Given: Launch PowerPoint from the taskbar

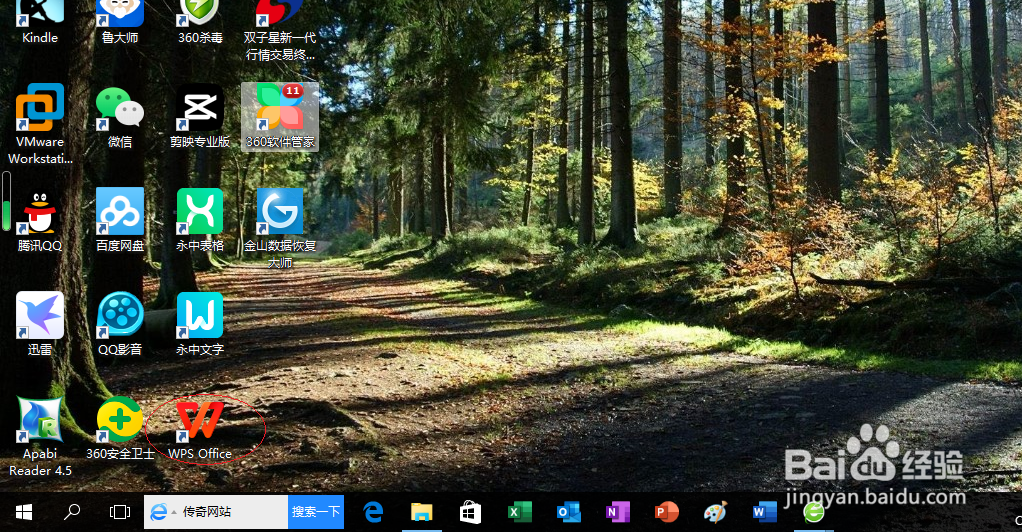Looking at the screenshot, I should click(666, 512).
